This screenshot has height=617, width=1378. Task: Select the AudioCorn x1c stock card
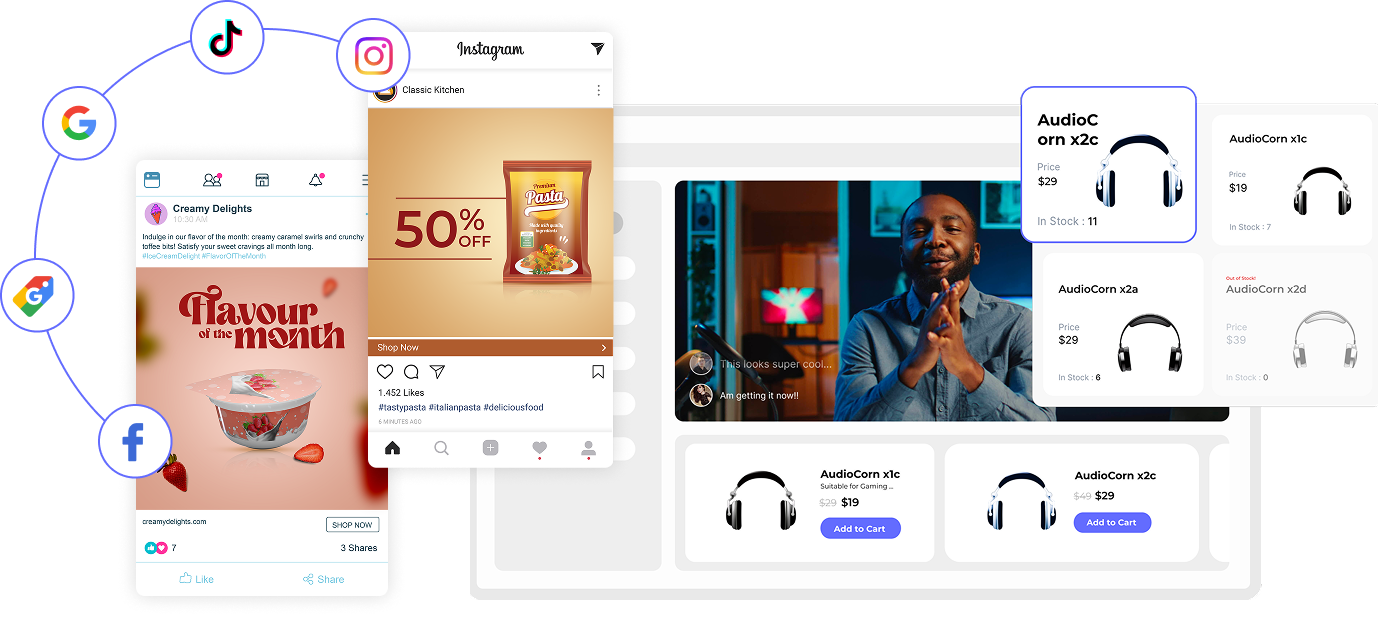click(1291, 180)
